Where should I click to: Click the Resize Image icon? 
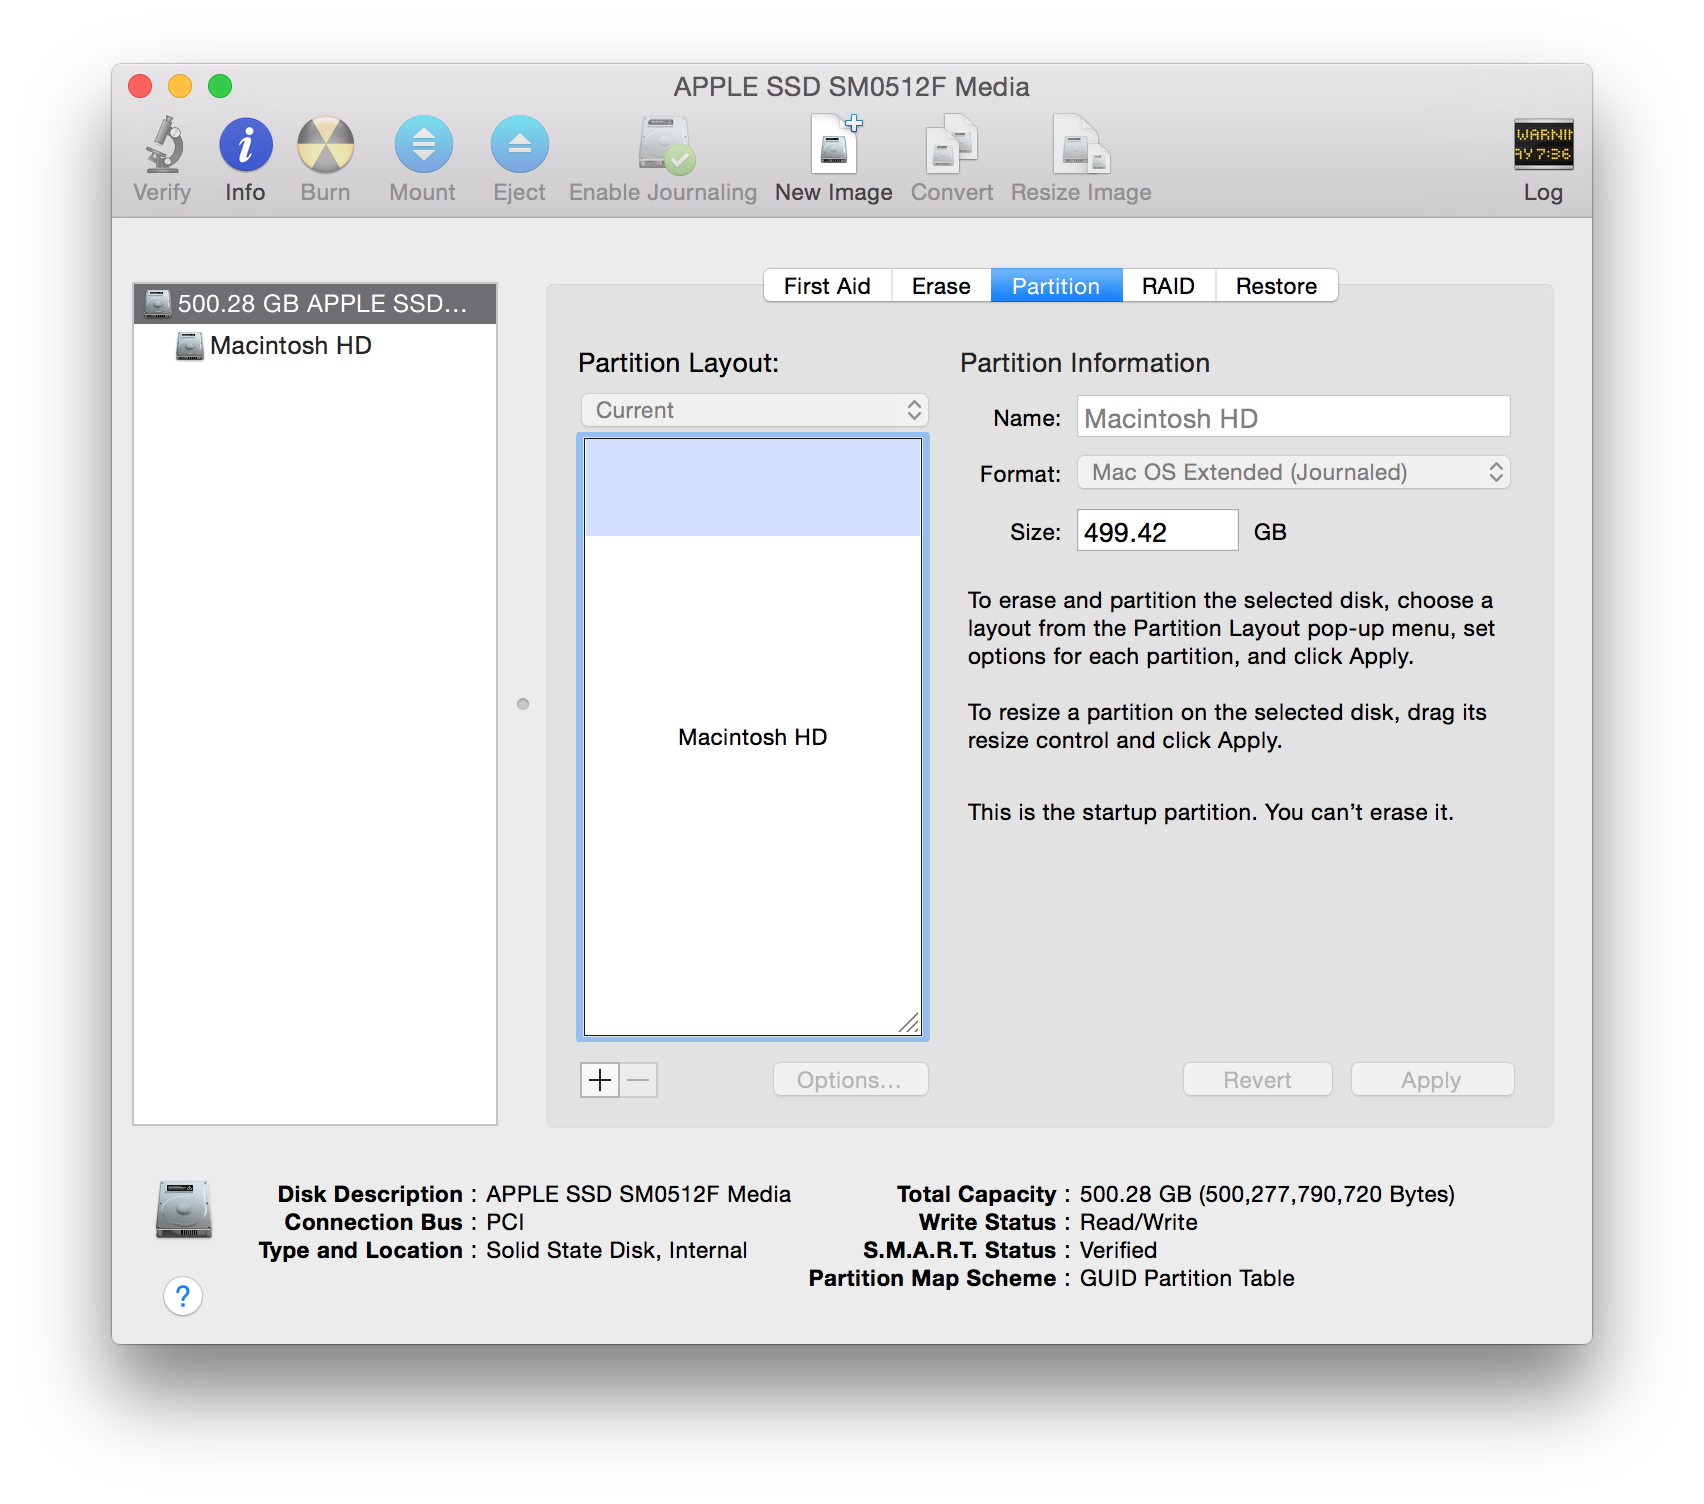pyautogui.click(x=1081, y=146)
